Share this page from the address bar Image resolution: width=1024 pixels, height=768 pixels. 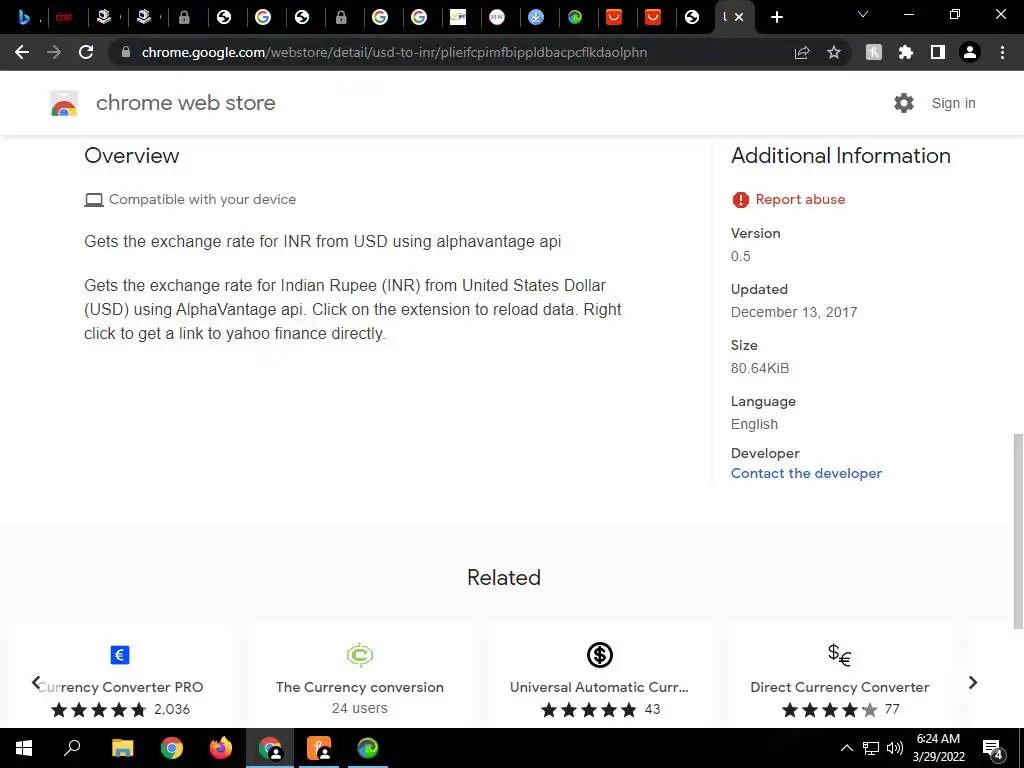point(802,52)
